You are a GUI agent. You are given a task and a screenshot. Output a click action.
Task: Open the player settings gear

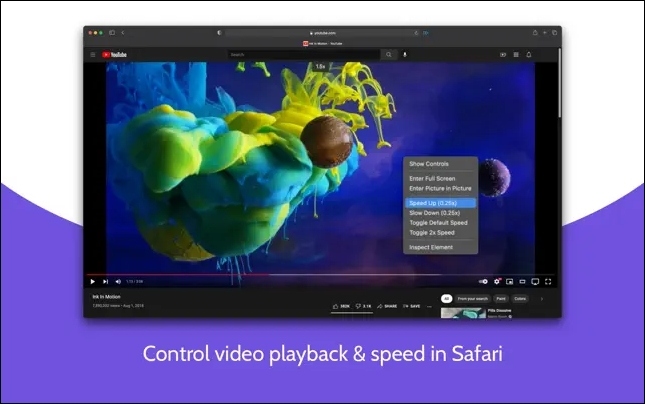point(497,281)
